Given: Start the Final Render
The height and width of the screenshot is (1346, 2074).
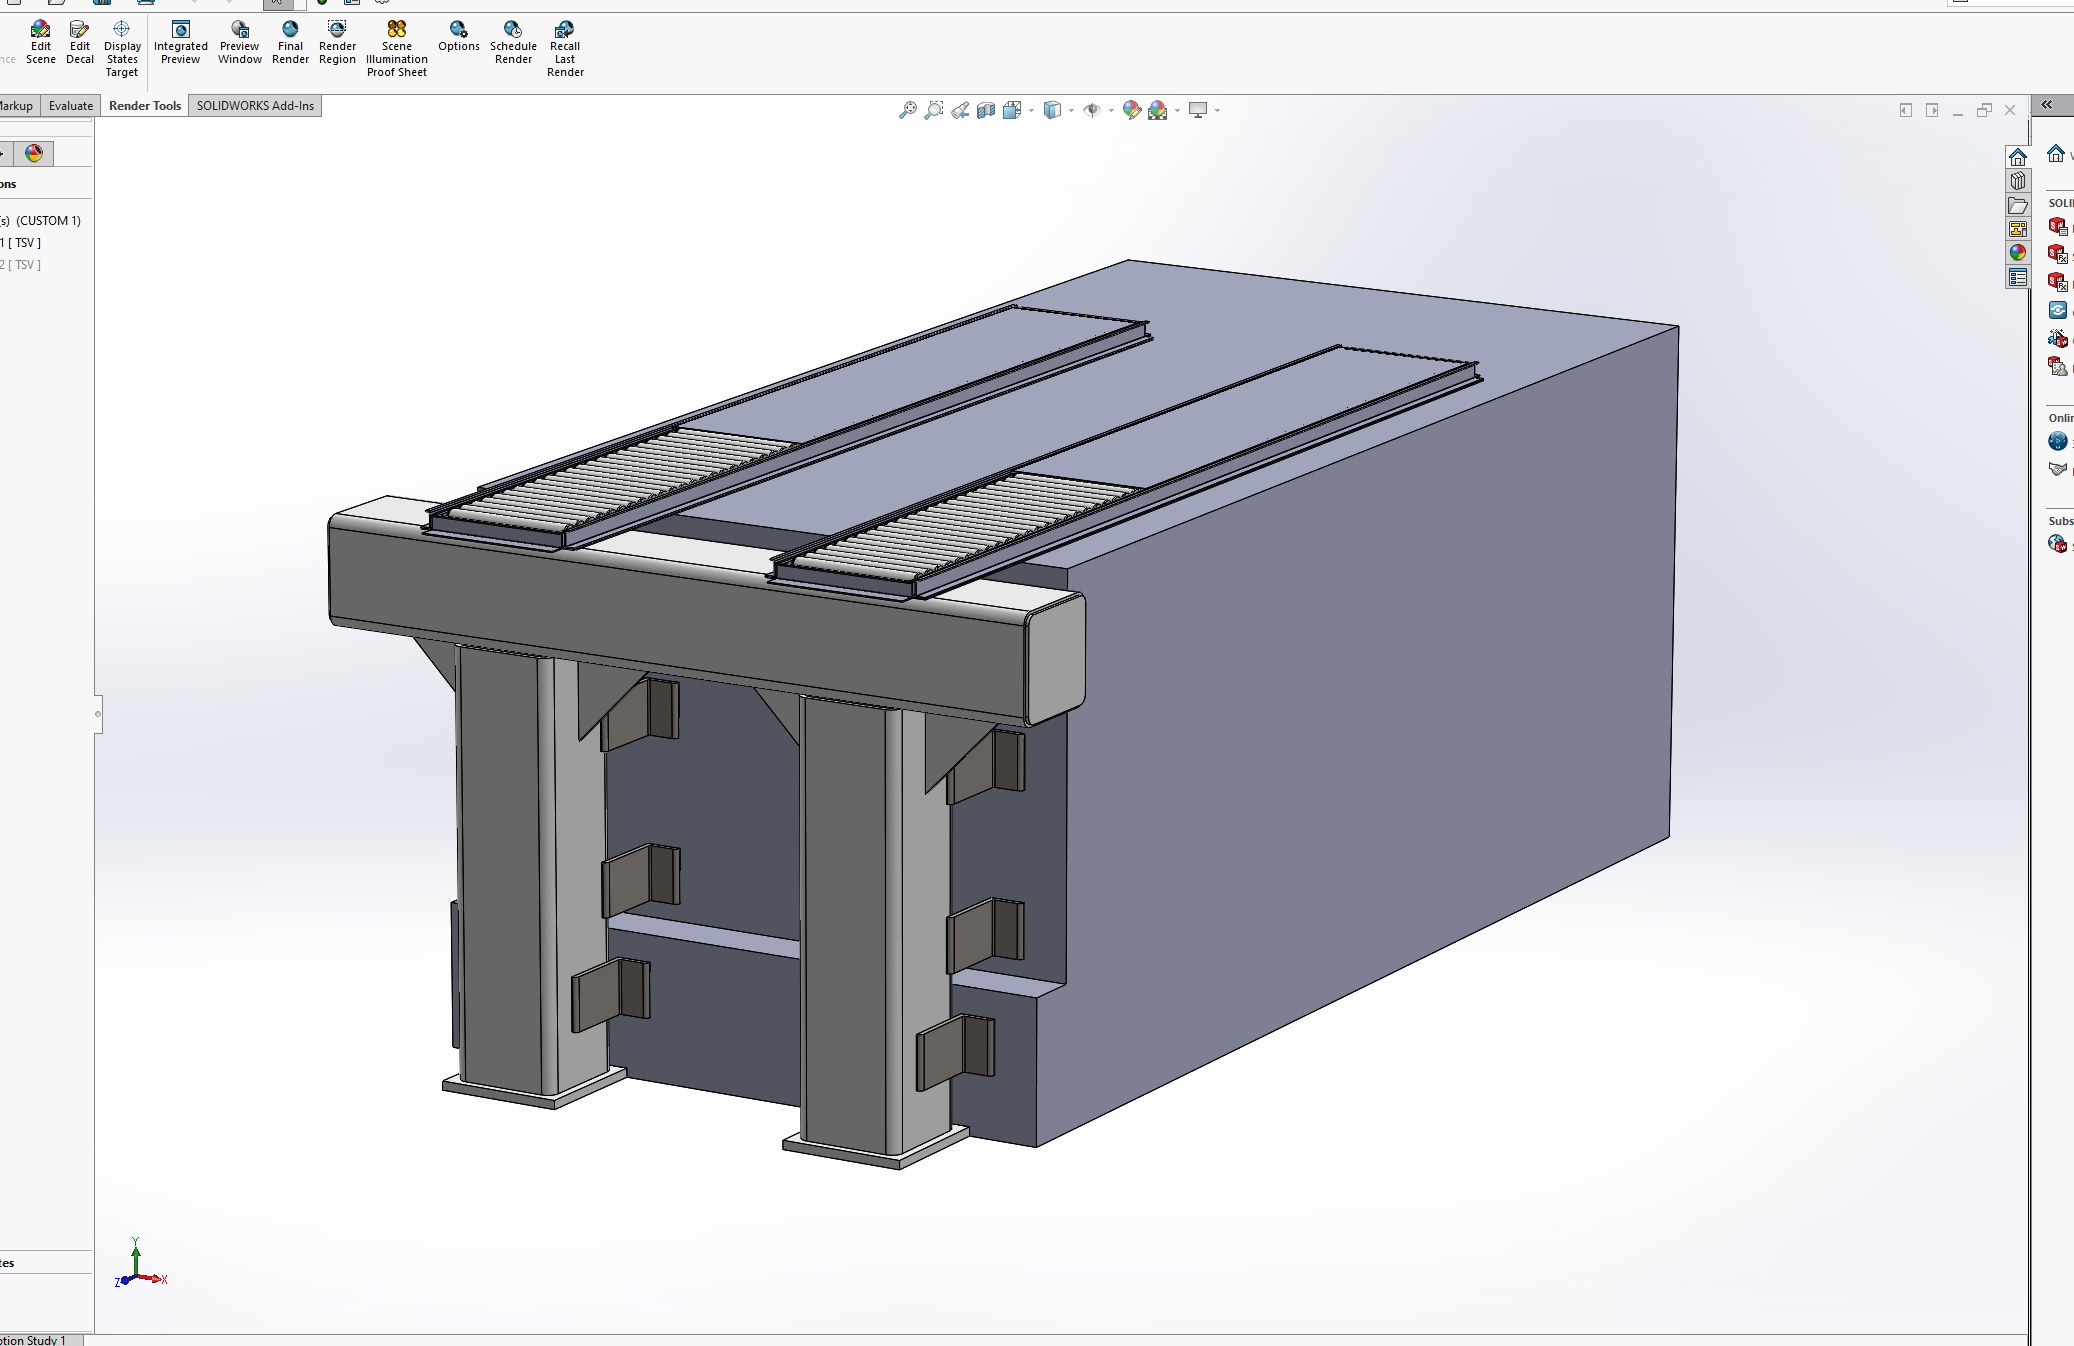Looking at the screenshot, I should coord(290,43).
